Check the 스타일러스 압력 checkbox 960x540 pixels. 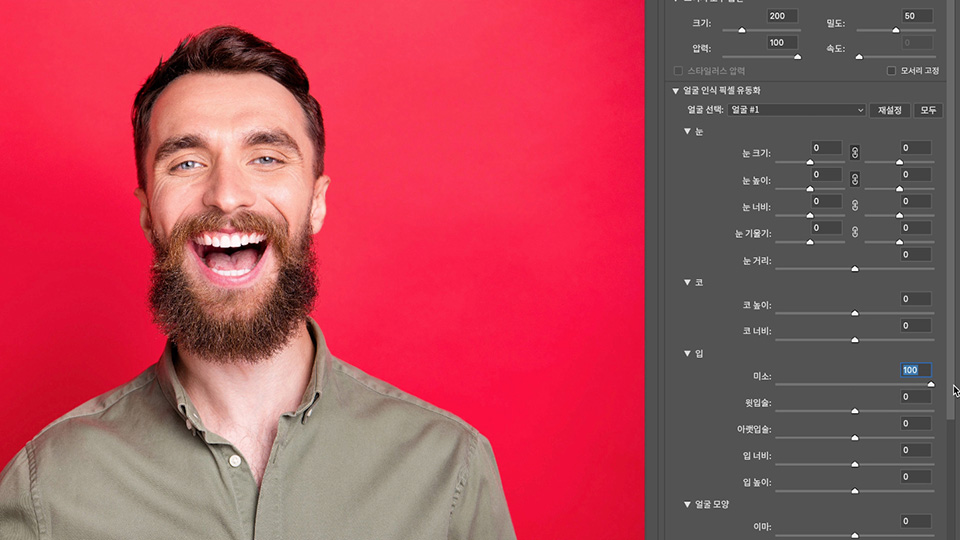[x=678, y=71]
